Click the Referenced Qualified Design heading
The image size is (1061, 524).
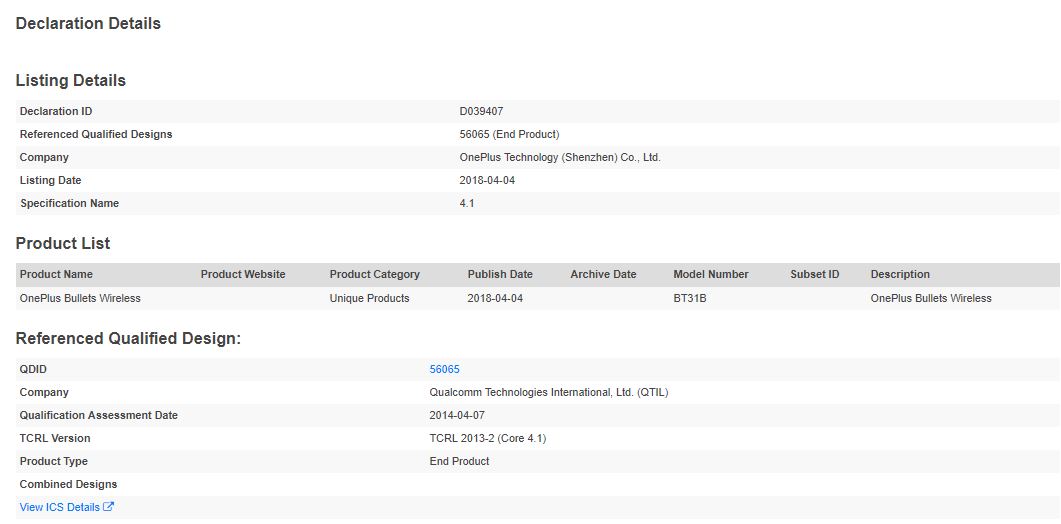(x=129, y=339)
